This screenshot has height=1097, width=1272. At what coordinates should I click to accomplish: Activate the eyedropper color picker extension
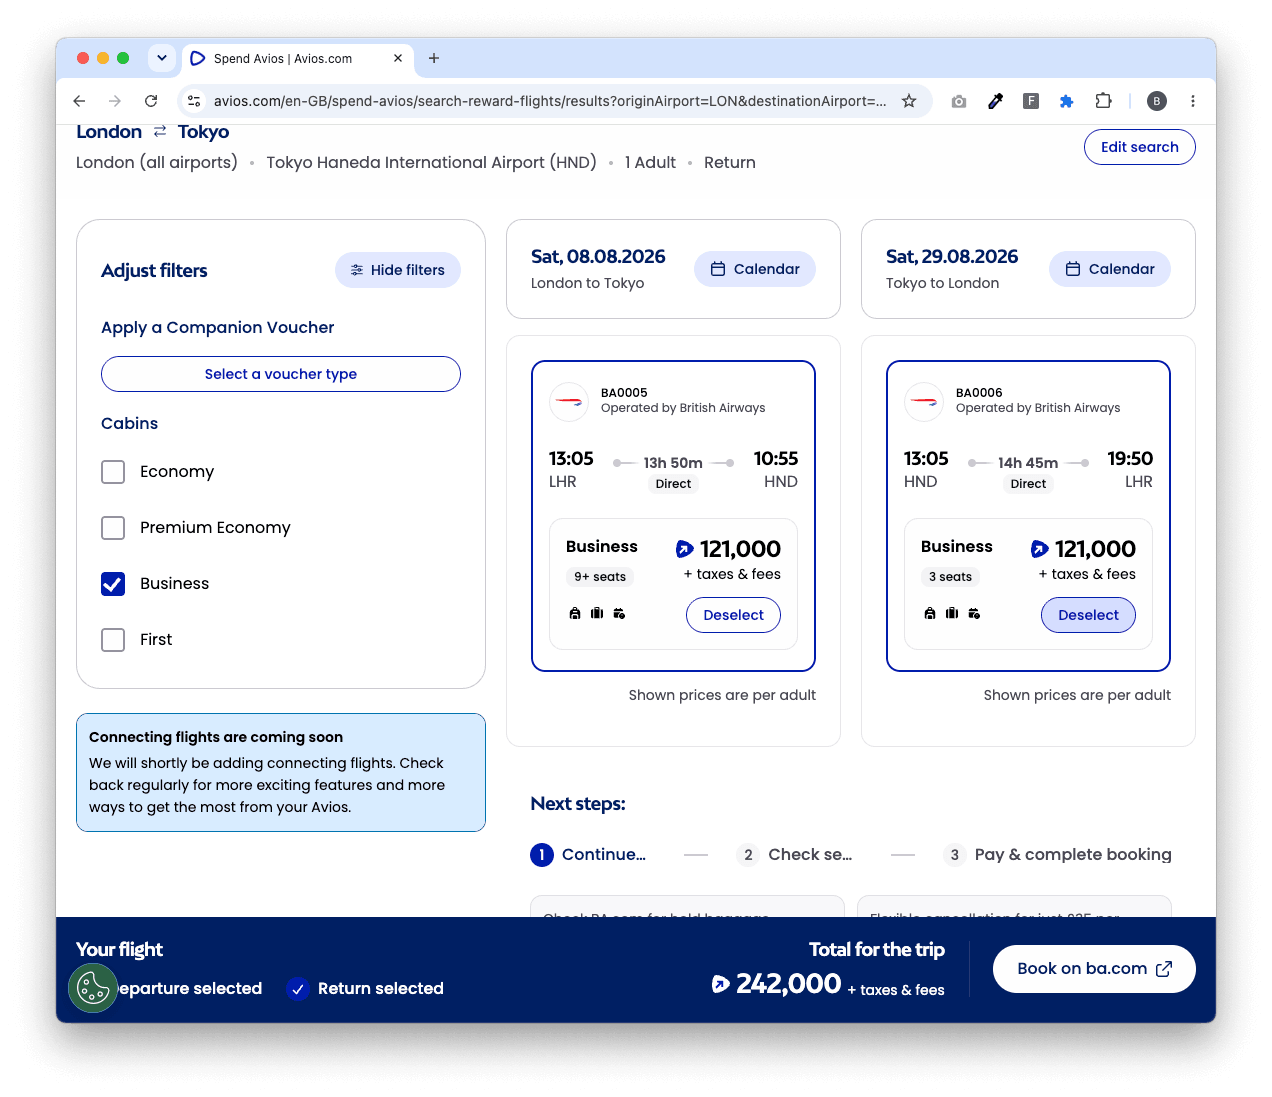coord(995,101)
